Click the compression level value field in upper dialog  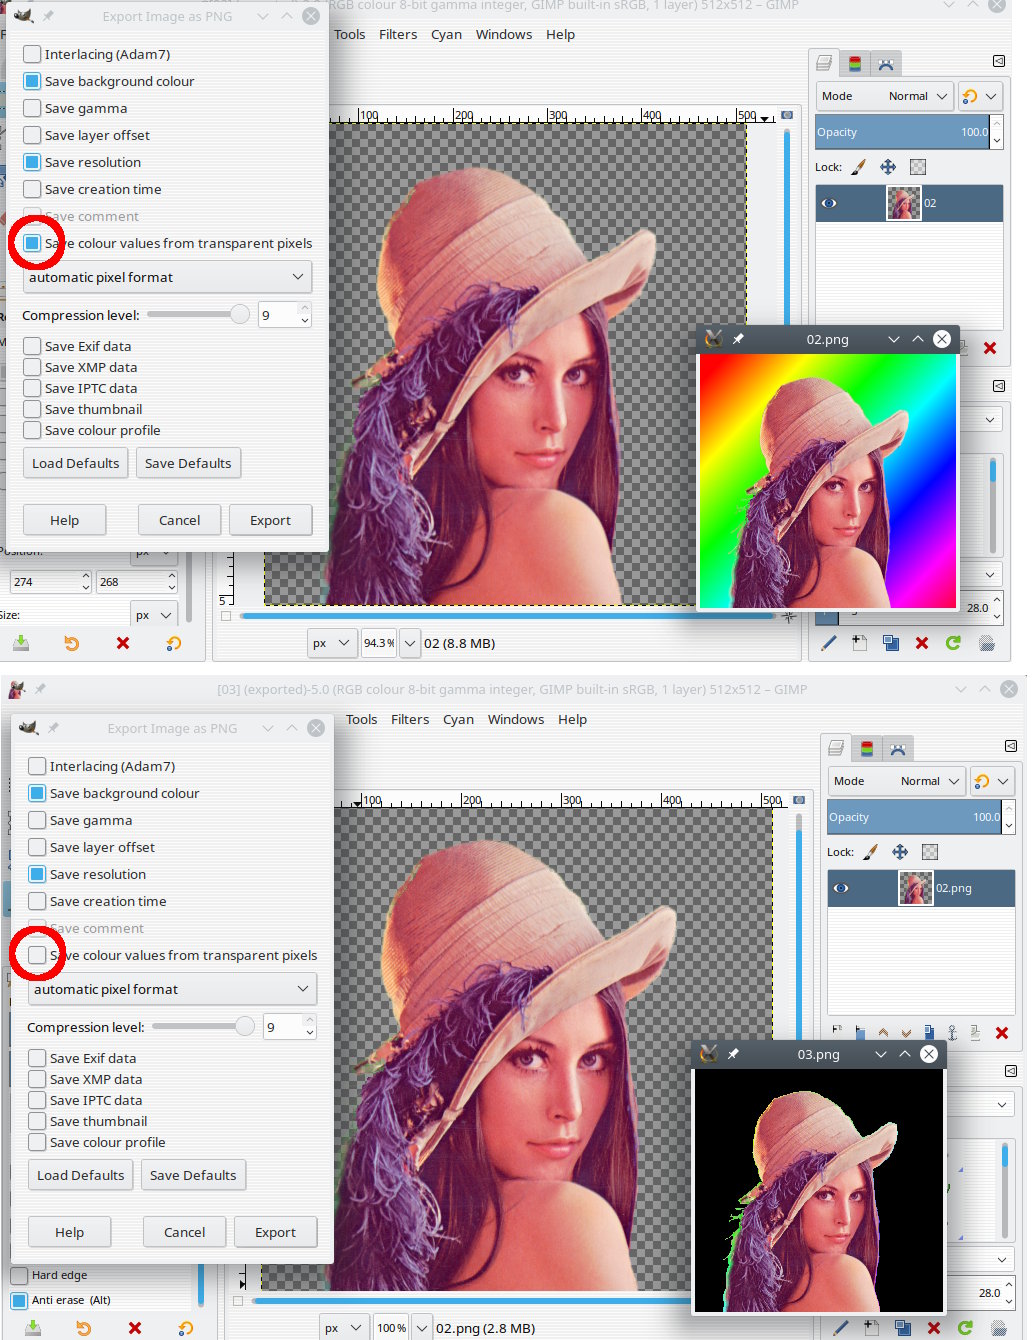[x=278, y=315]
